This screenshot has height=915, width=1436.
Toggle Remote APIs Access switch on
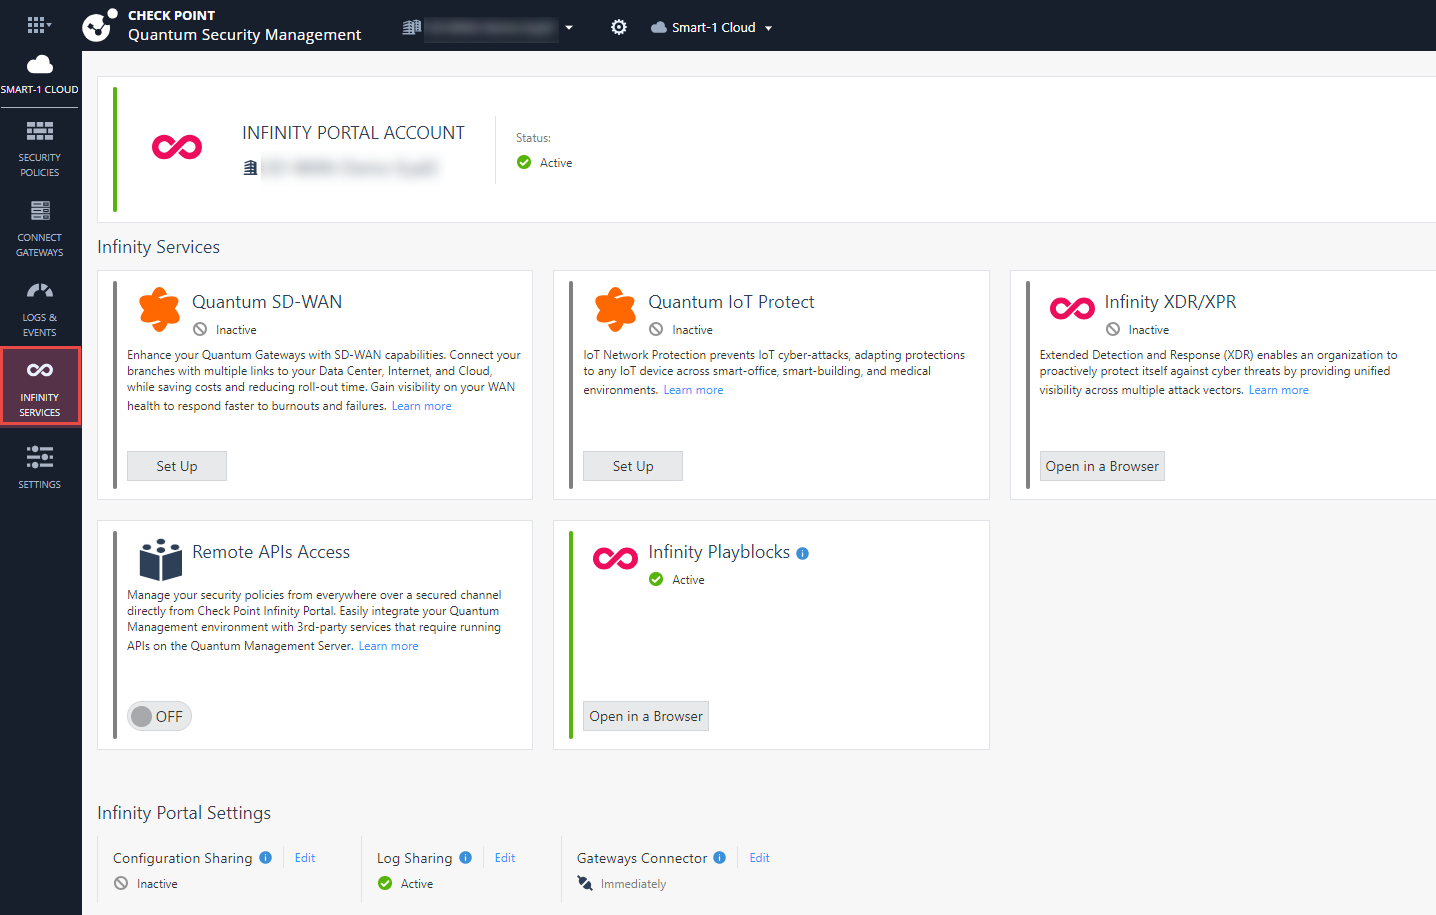(x=159, y=716)
